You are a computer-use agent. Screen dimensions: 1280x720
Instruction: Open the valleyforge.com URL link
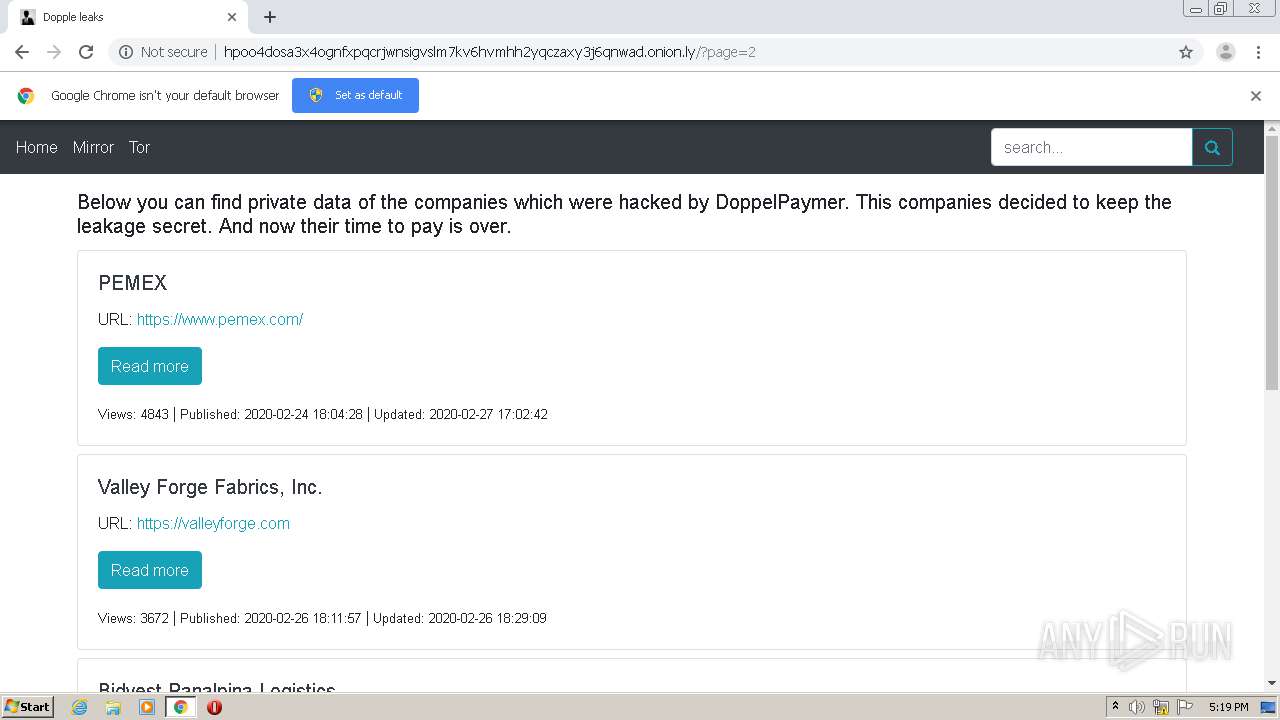click(x=213, y=523)
